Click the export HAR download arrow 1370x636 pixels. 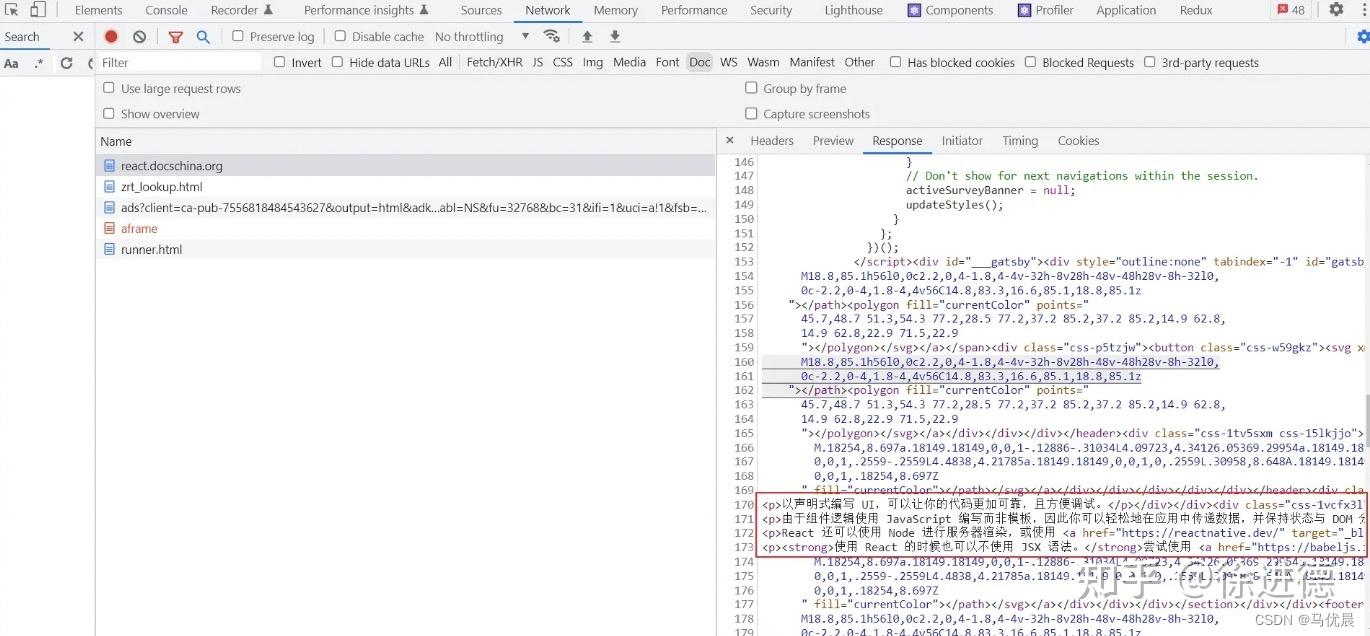pyautogui.click(x=615, y=37)
